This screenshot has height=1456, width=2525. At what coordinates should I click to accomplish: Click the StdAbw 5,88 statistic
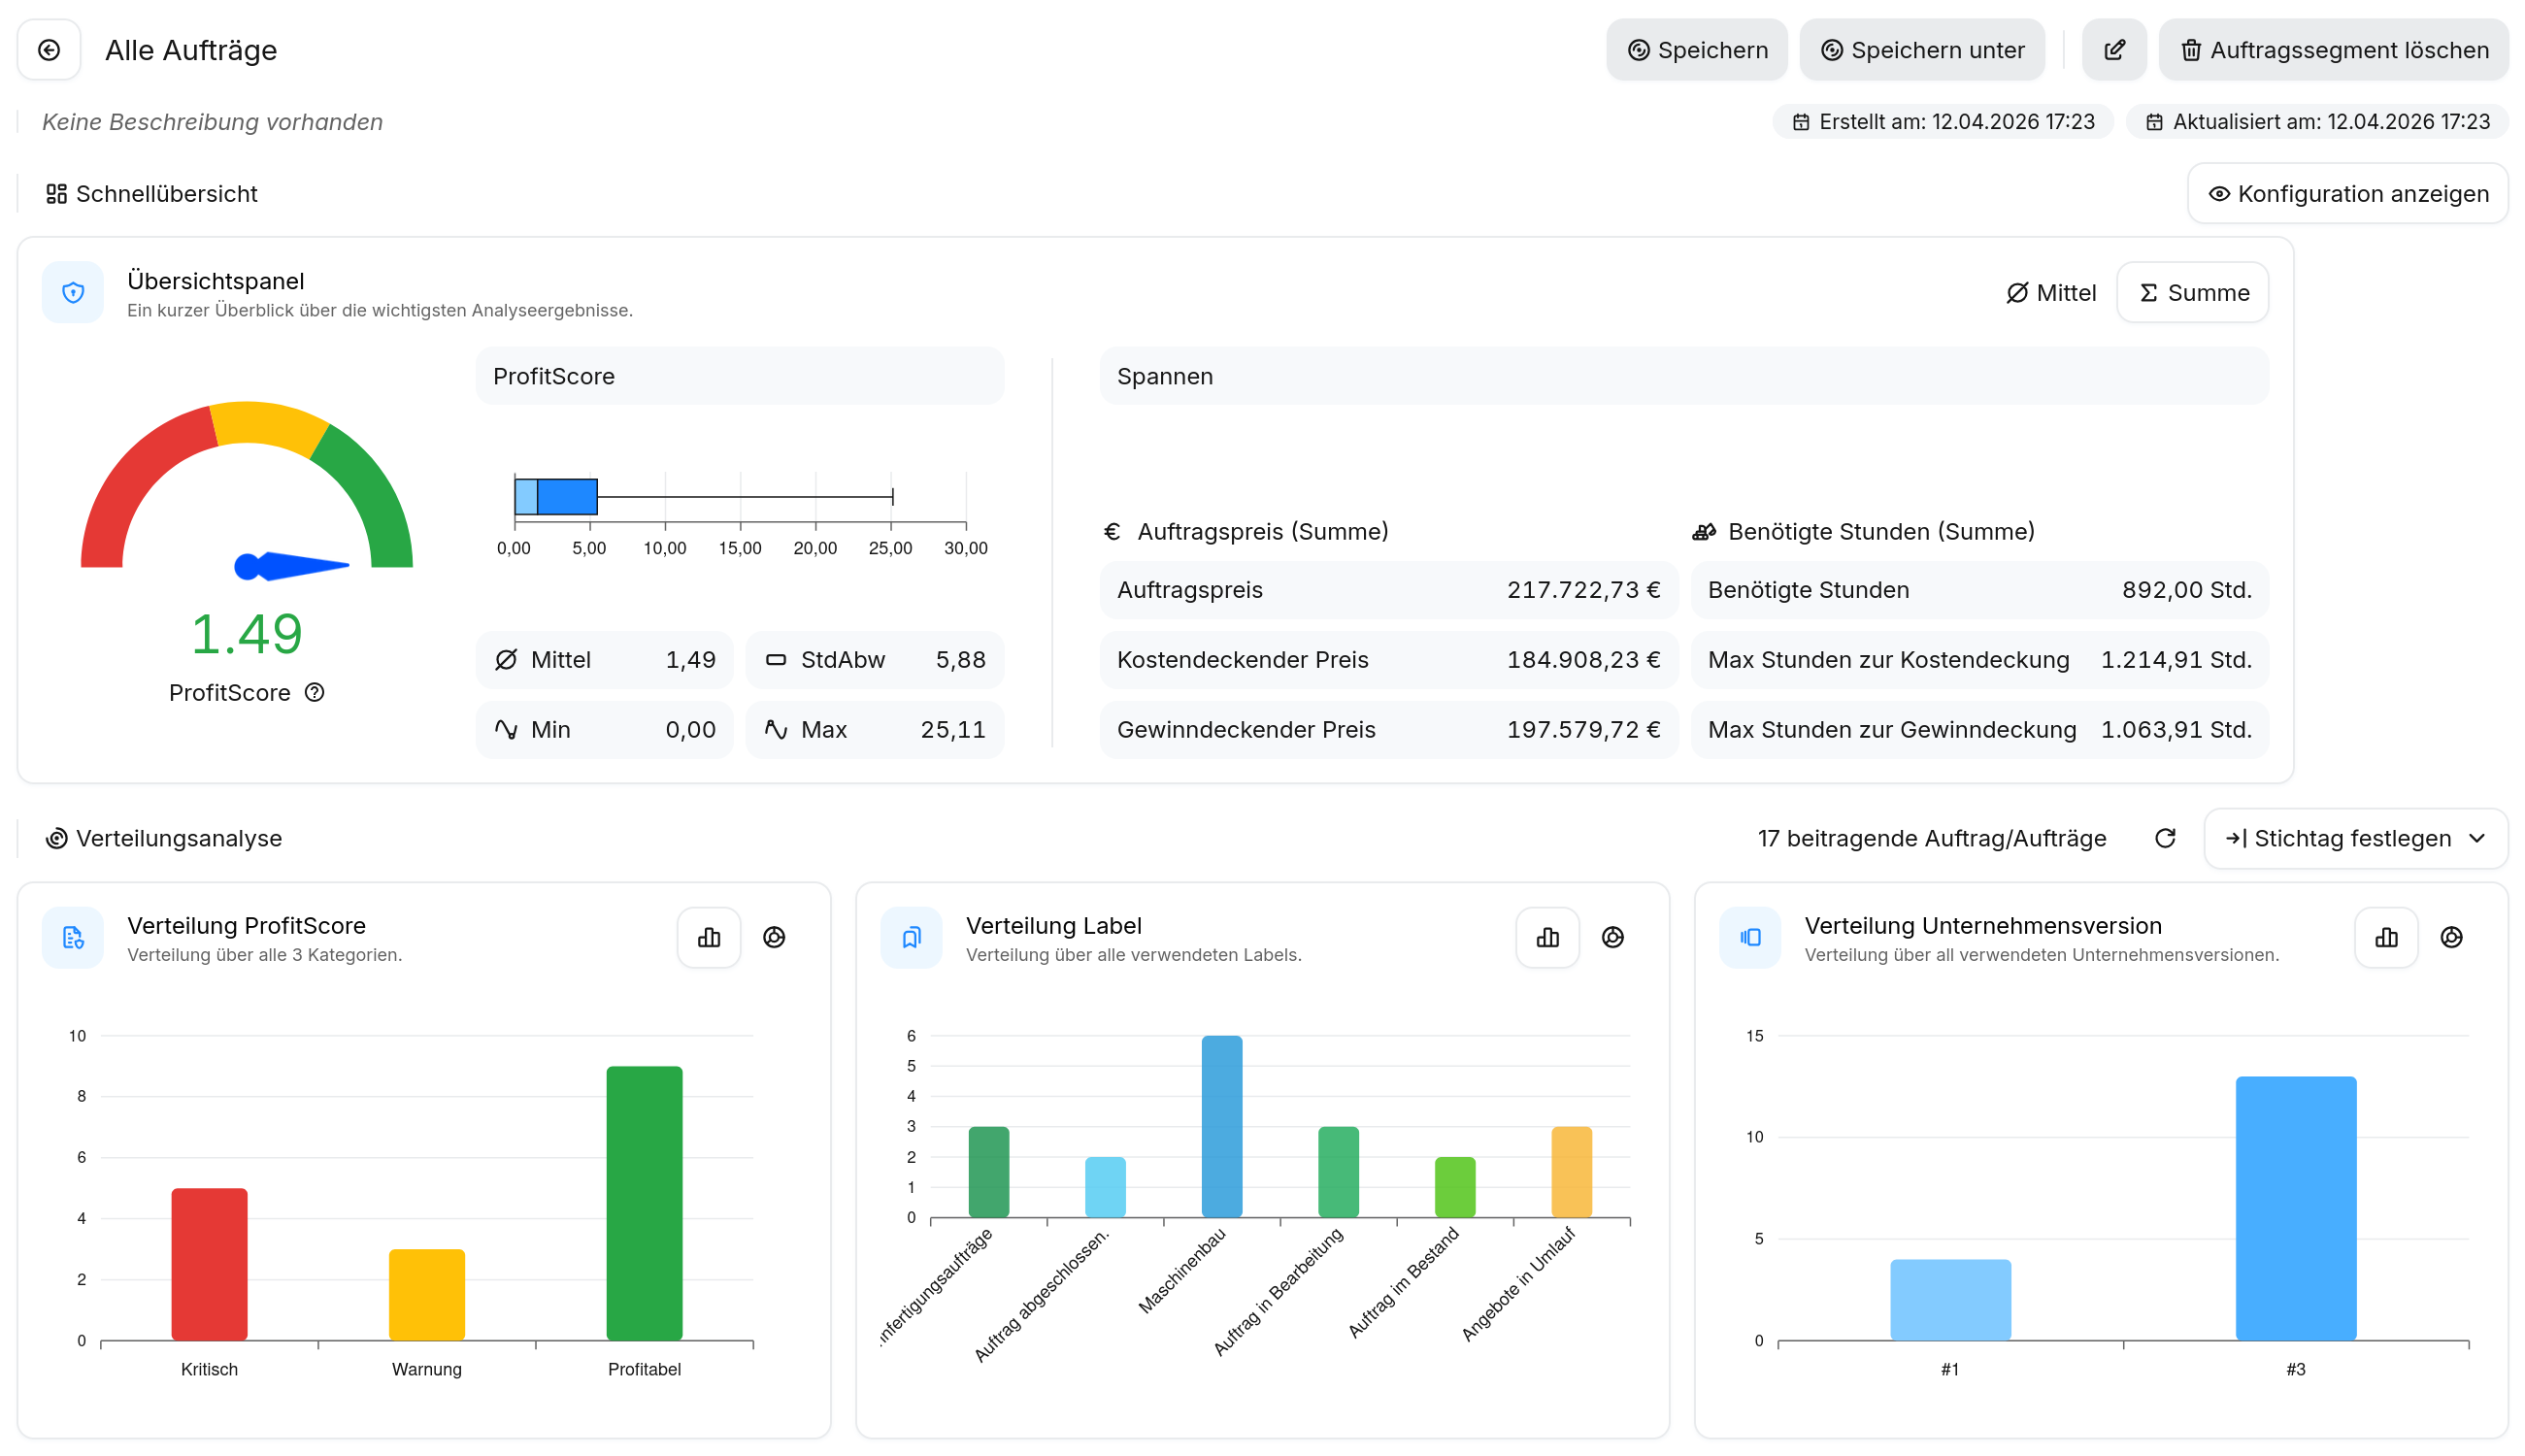[x=874, y=660]
